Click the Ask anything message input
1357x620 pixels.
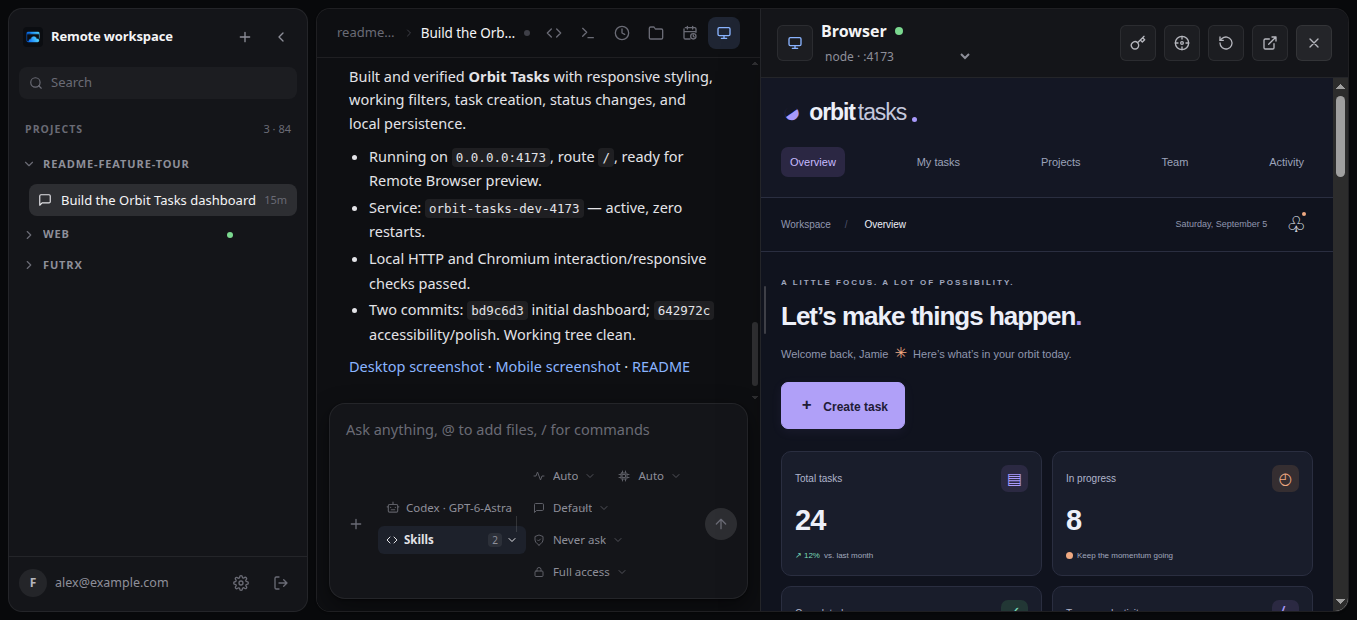pyautogui.click(x=538, y=430)
